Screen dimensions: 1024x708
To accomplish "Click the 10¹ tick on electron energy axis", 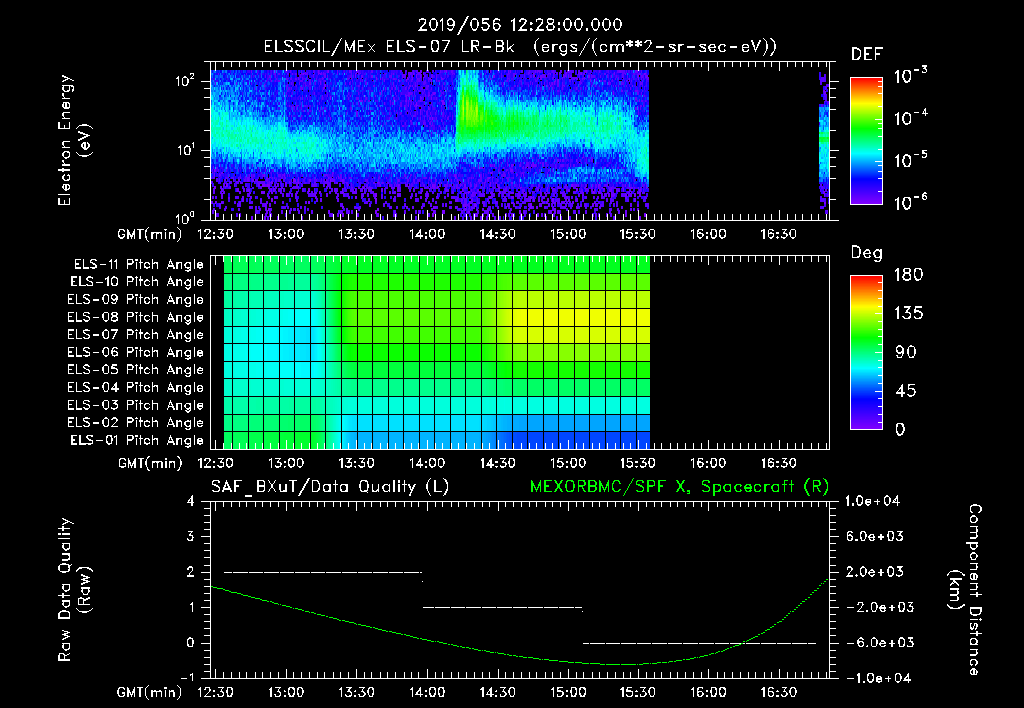I will tap(185, 150).
